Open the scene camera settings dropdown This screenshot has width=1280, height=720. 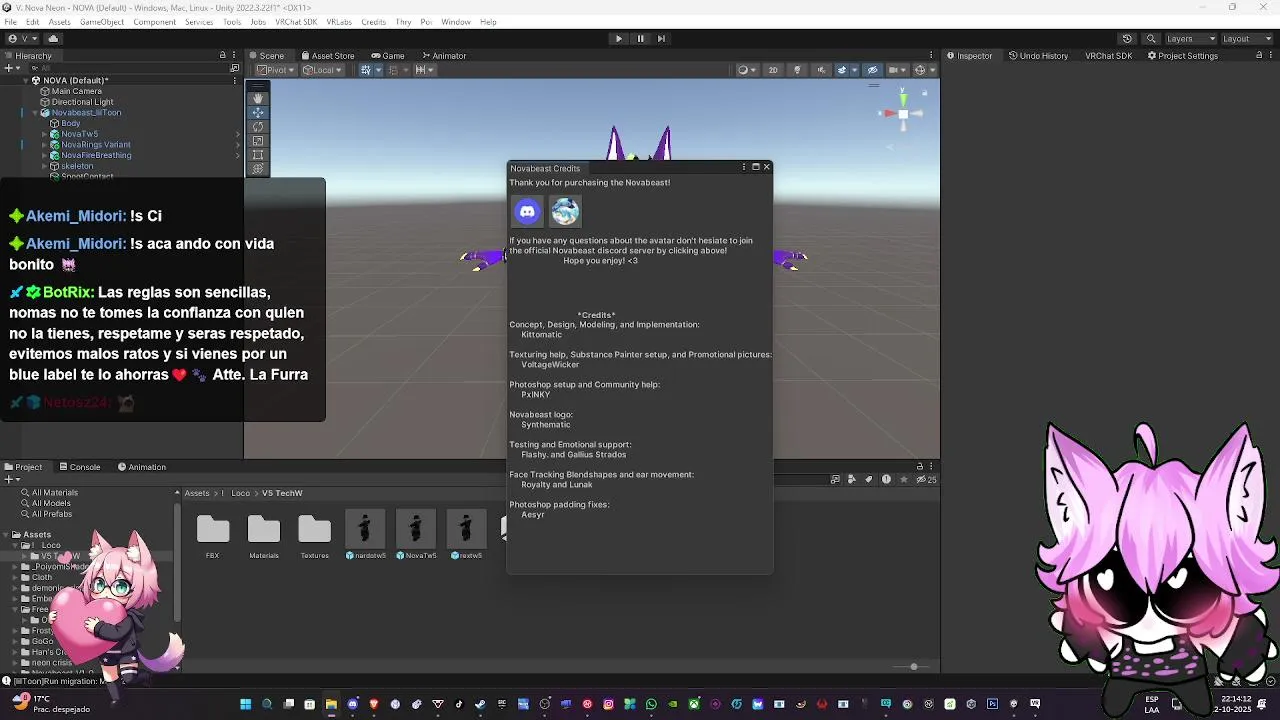point(898,70)
